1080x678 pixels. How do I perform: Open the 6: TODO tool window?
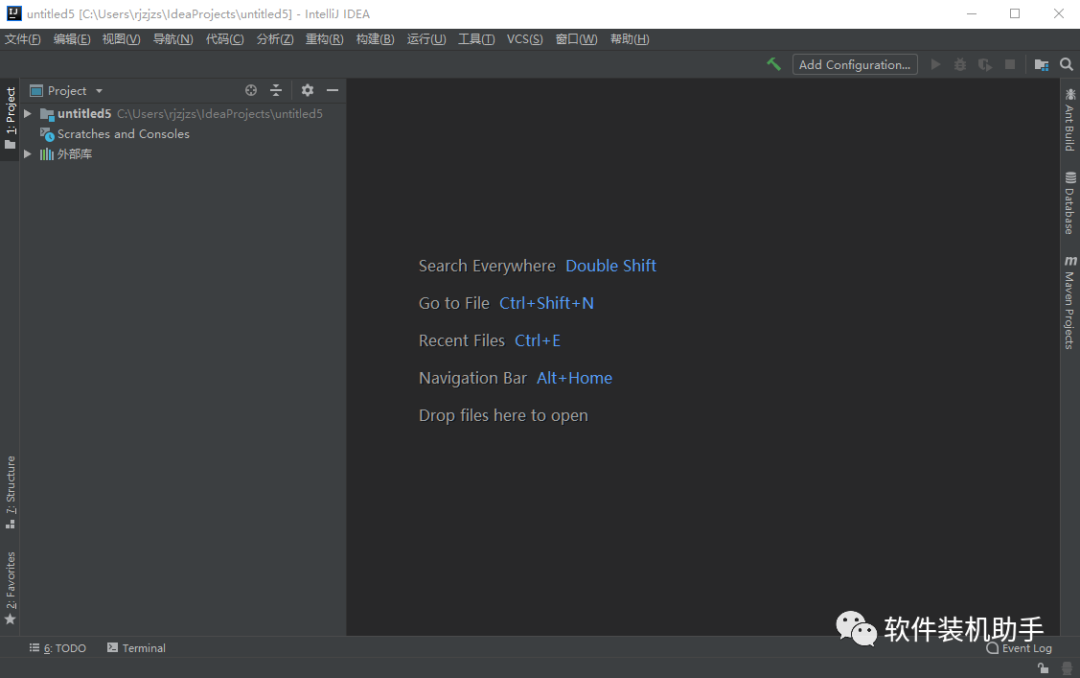(x=58, y=648)
